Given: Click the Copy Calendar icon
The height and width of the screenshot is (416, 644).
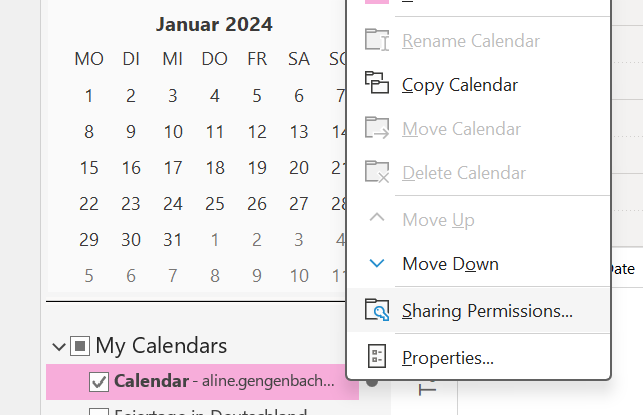Looking at the screenshot, I should tap(376, 84).
